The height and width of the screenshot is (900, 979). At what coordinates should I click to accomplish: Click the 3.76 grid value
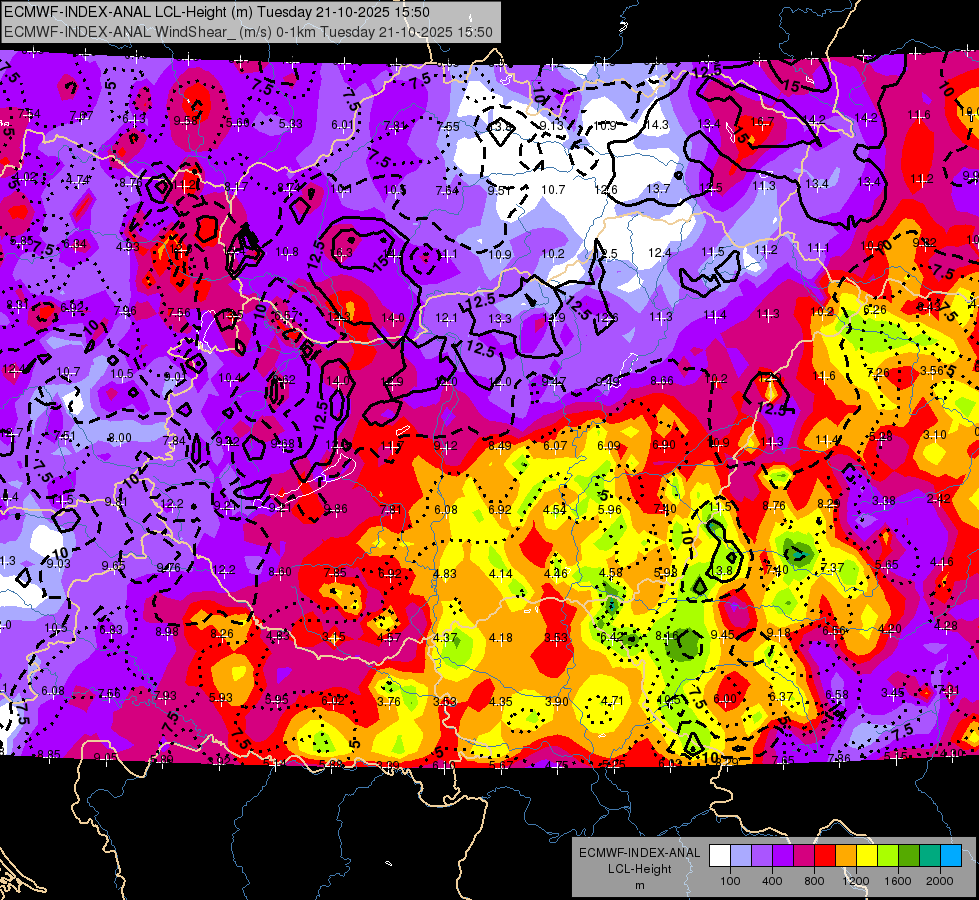click(388, 701)
